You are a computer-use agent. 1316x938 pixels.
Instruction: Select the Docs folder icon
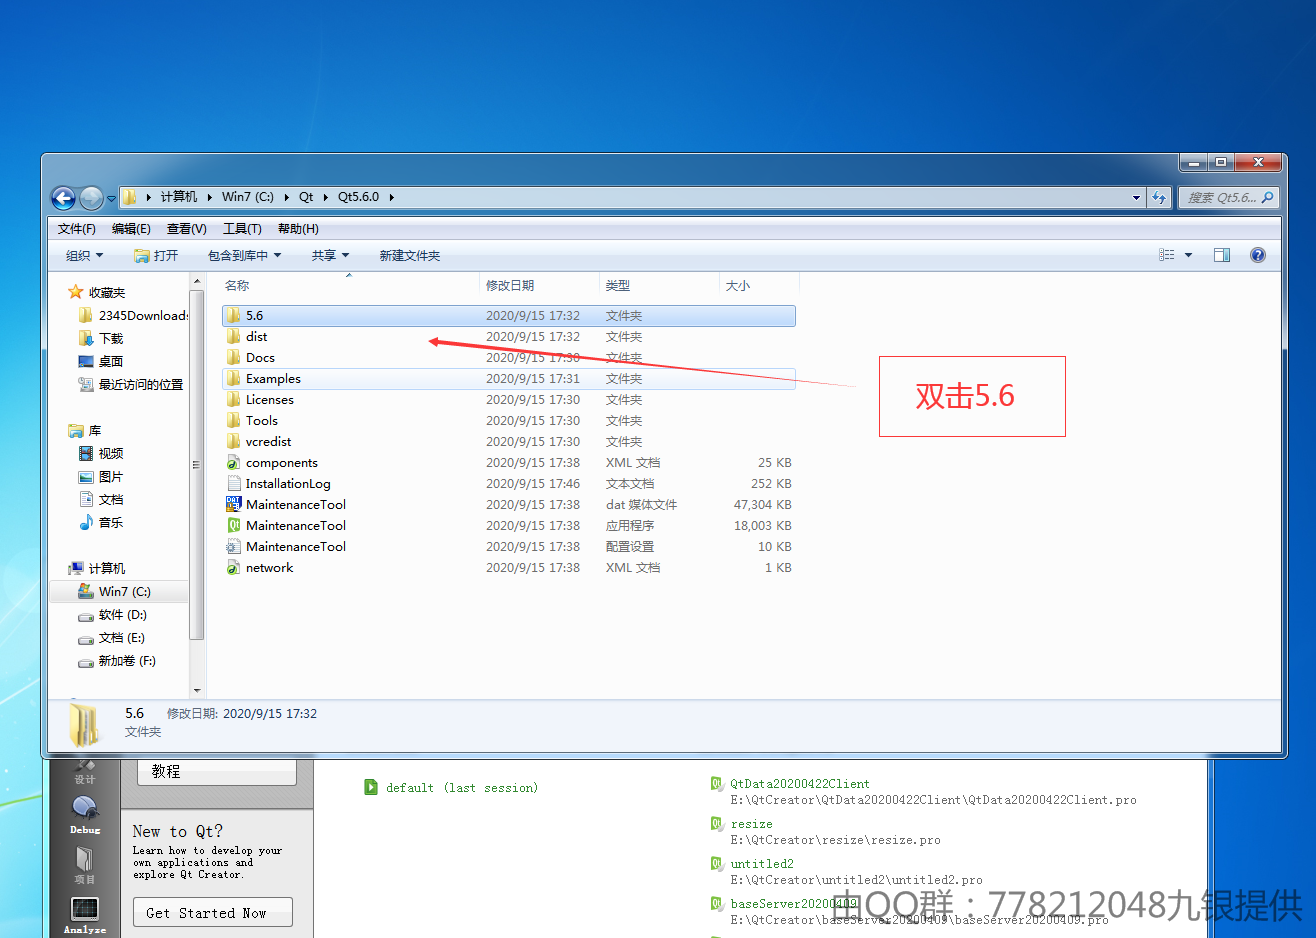[233, 358]
